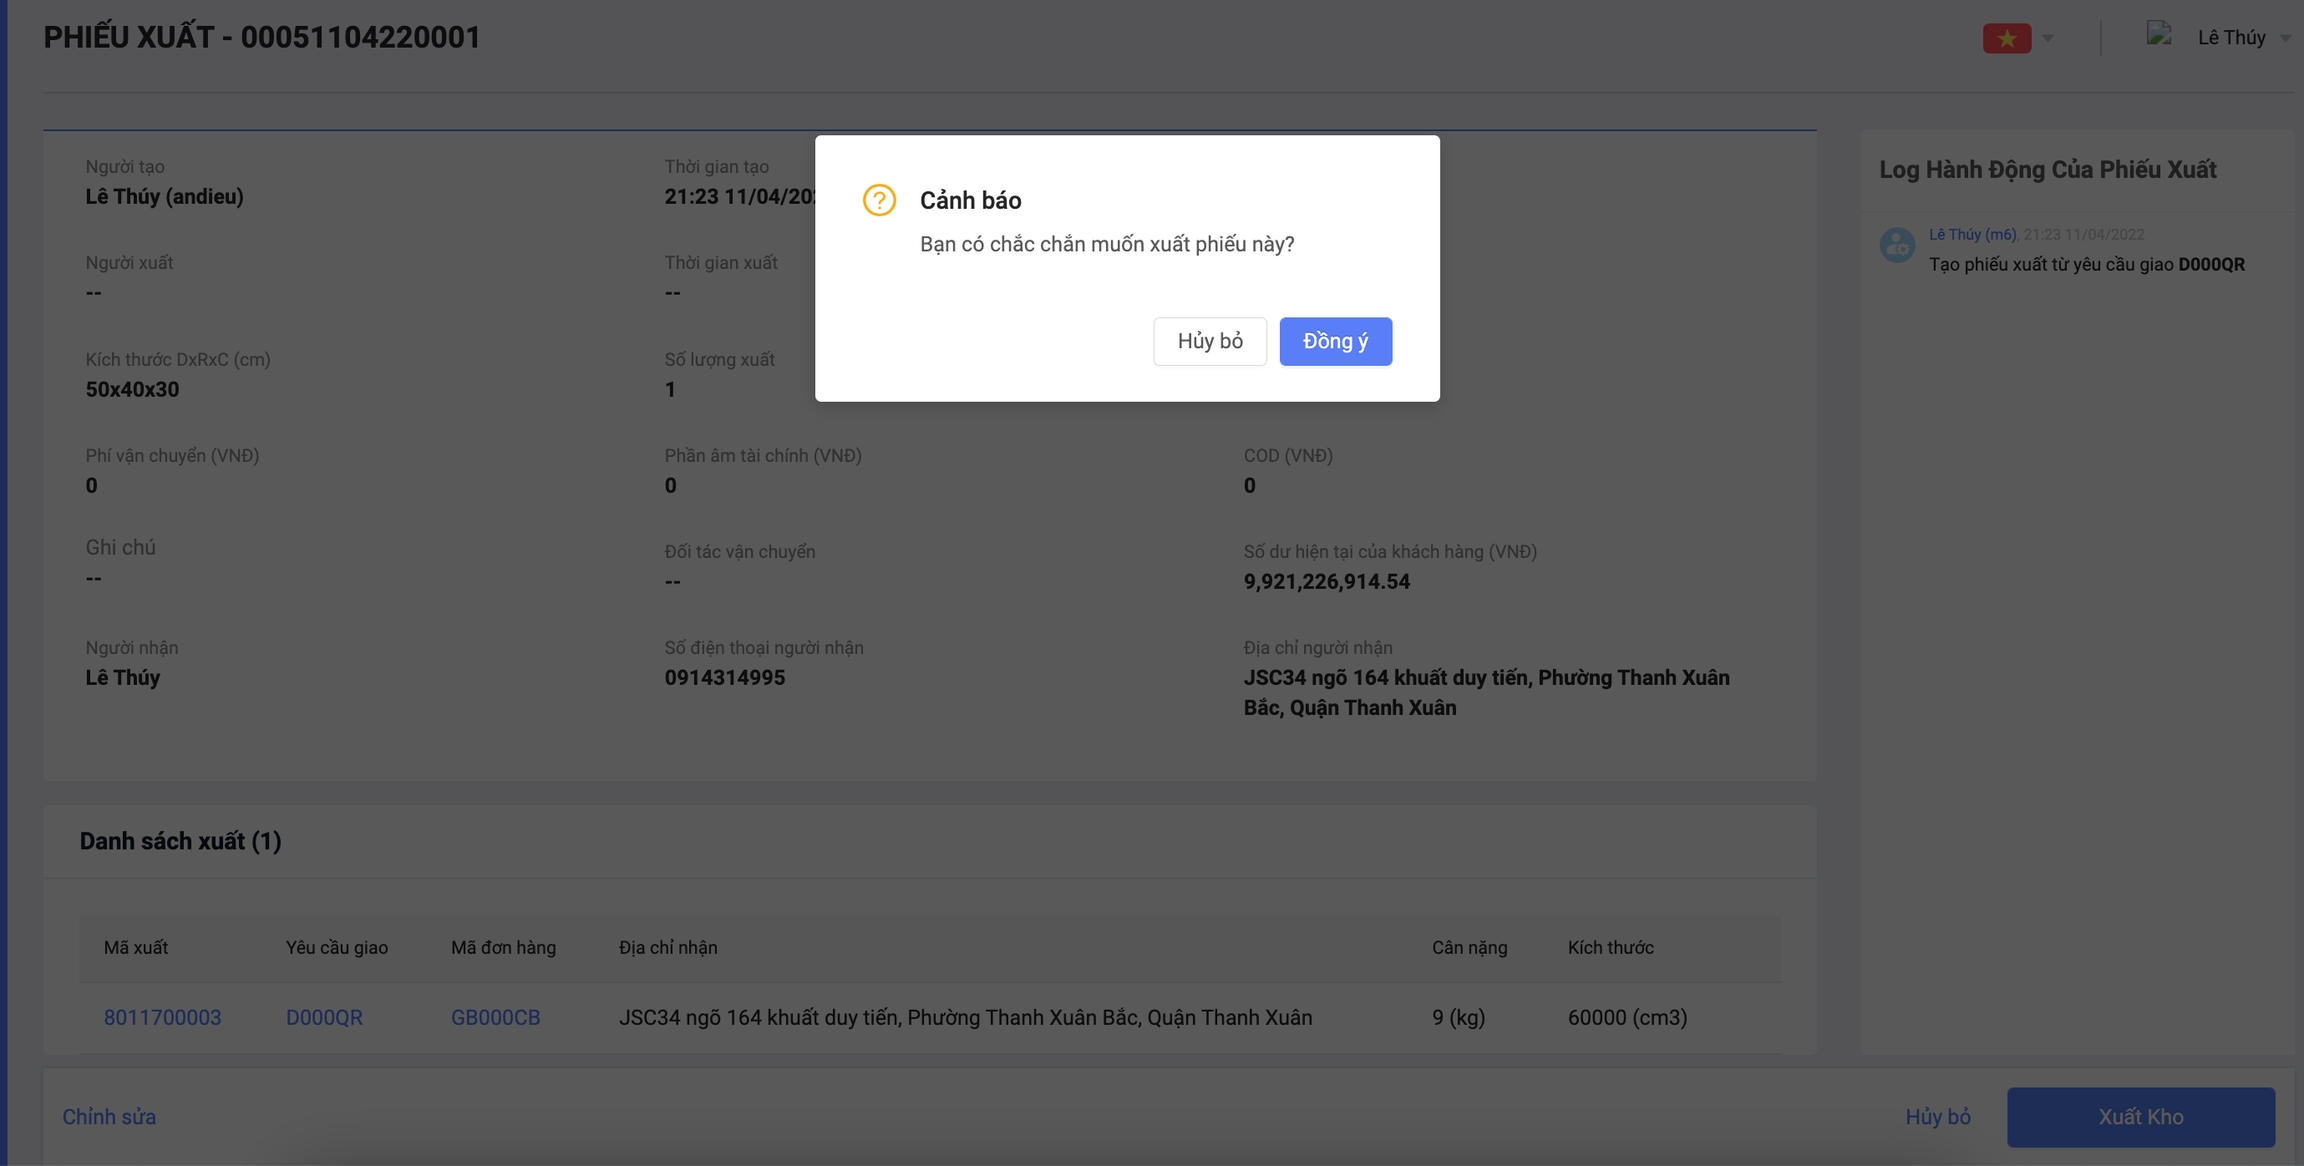Click Lê Thúy (m6) in action log
2304x1166 pixels.
click(x=1972, y=234)
